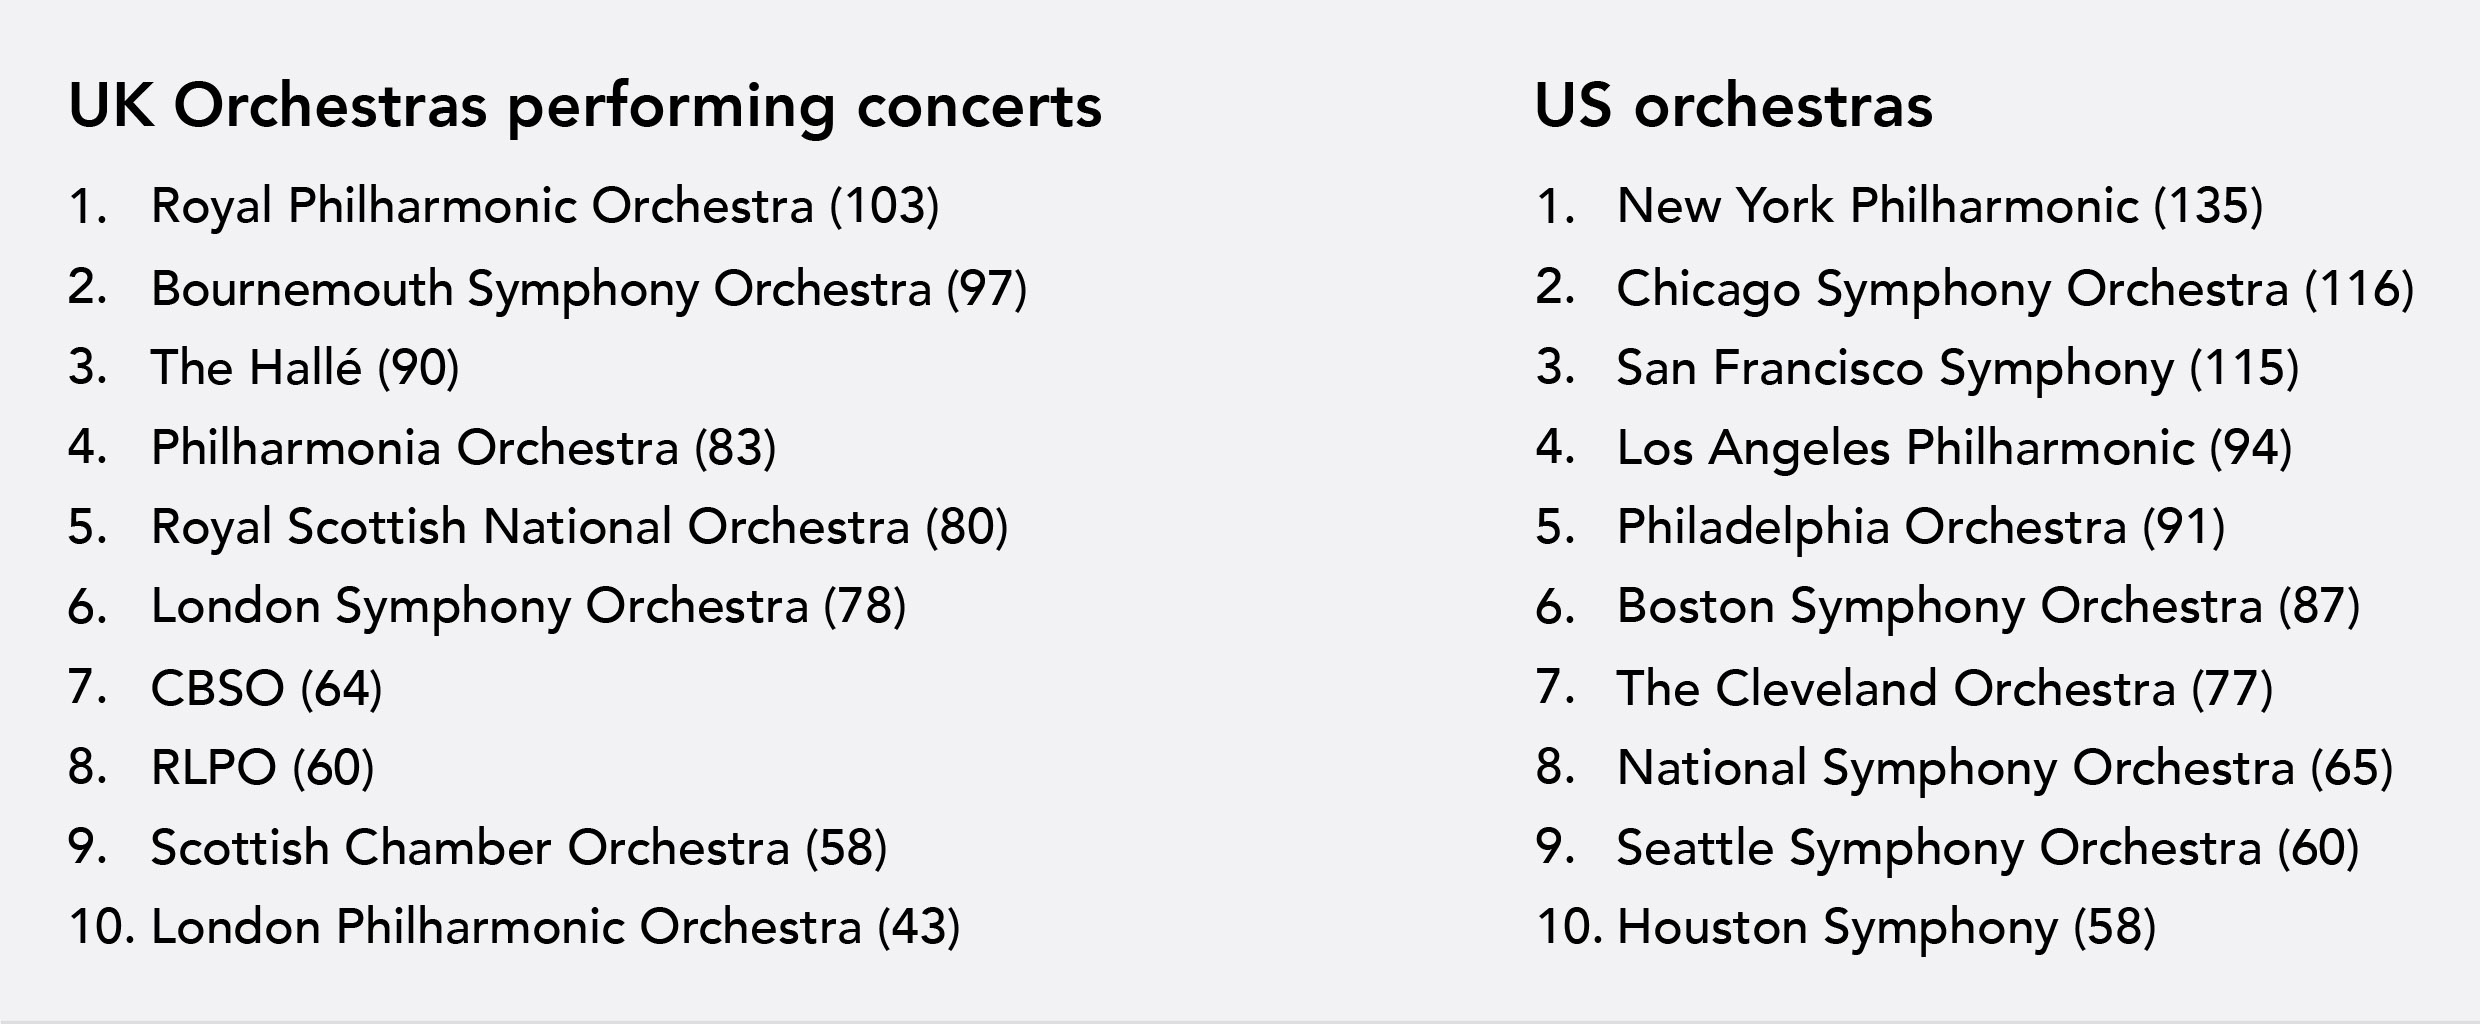Image resolution: width=2480 pixels, height=1024 pixels.
Task: Click the US orchestras heading
Action: 1734,106
